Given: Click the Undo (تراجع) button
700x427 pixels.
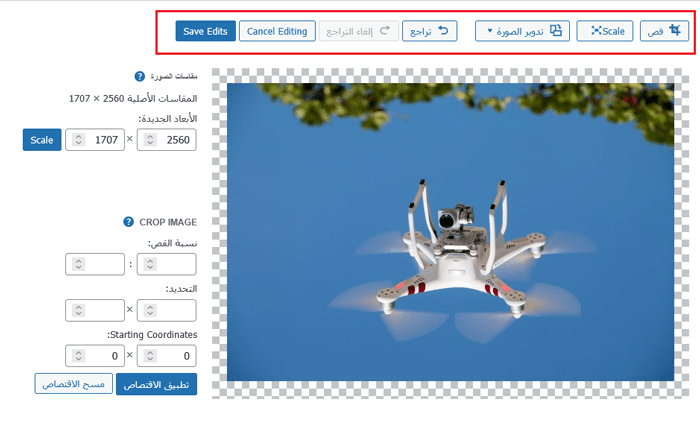Looking at the screenshot, I should [x=429, y=31].
